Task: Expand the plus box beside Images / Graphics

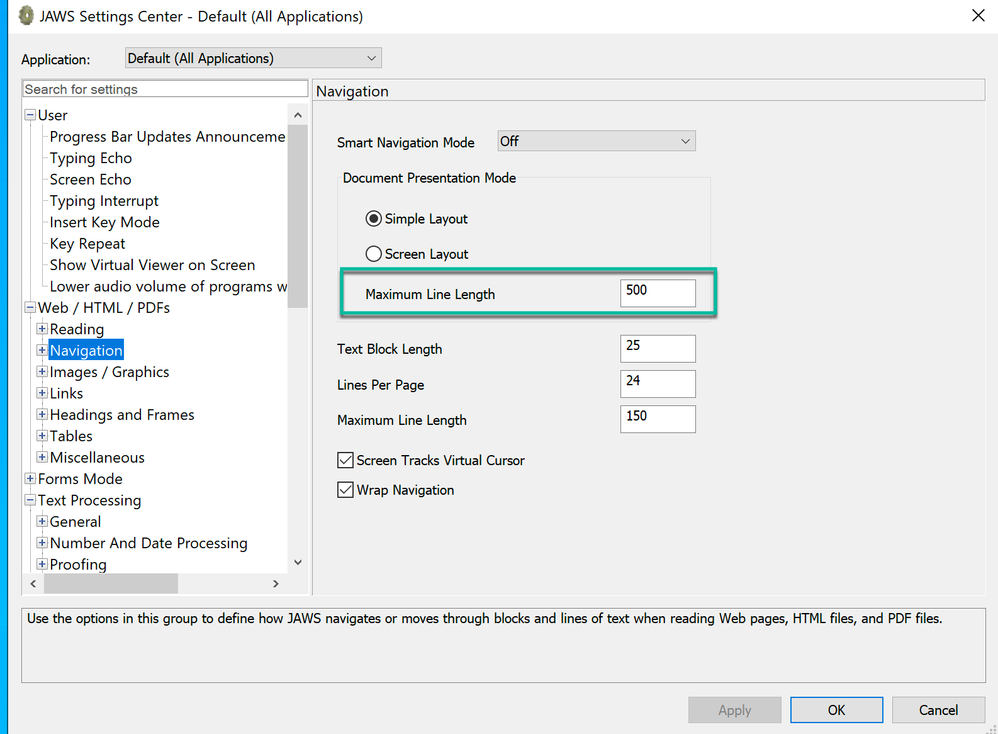Action: [x=42, y=372]
